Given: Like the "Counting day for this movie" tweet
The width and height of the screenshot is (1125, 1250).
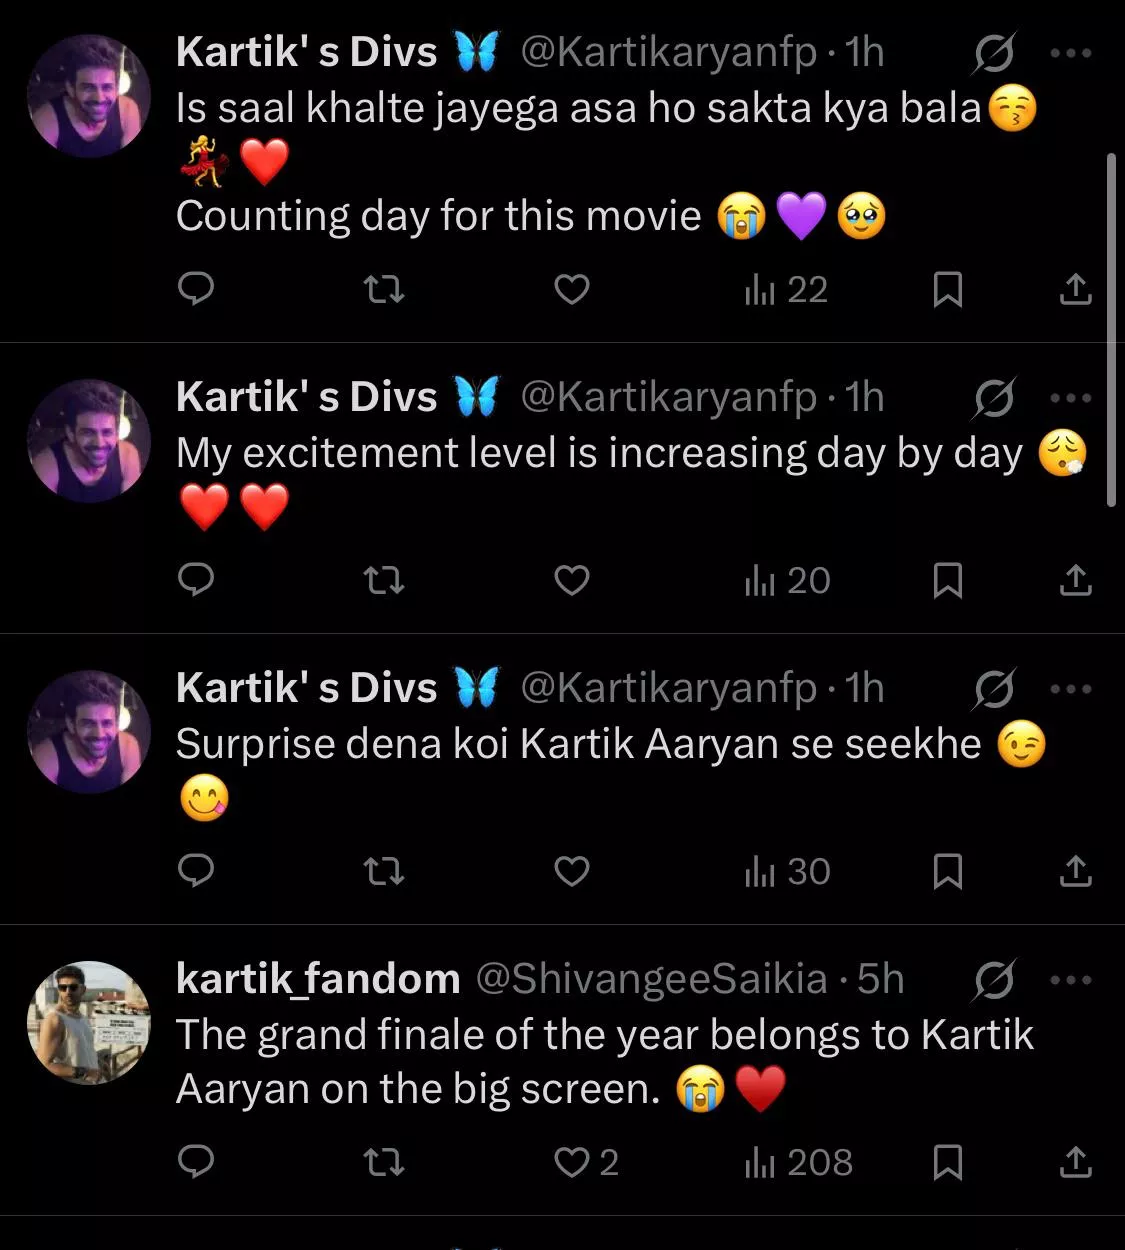Looking at the screenshot, I should click(571, 290).
